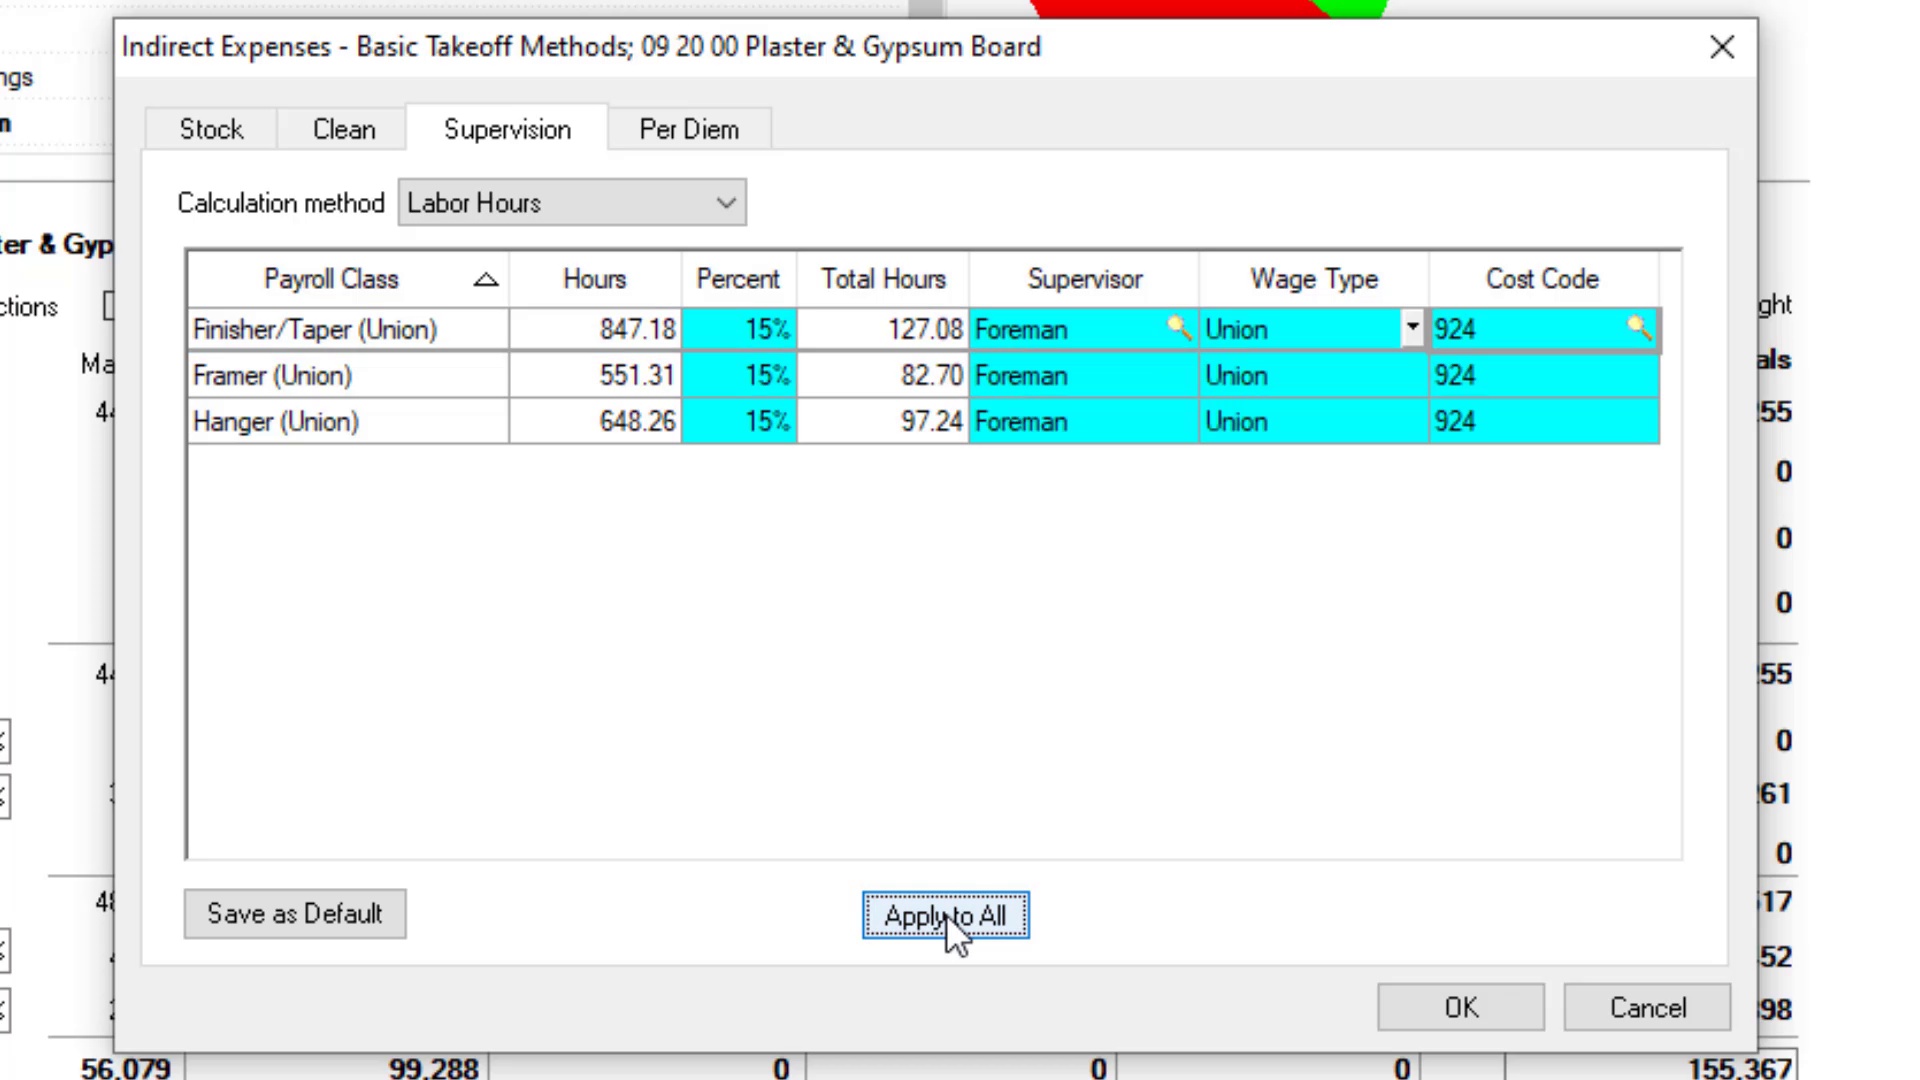The image size is (1920, 1080).
Task: Click Wage Type cell for Hanger (Union)
Action: (1312, 422)
